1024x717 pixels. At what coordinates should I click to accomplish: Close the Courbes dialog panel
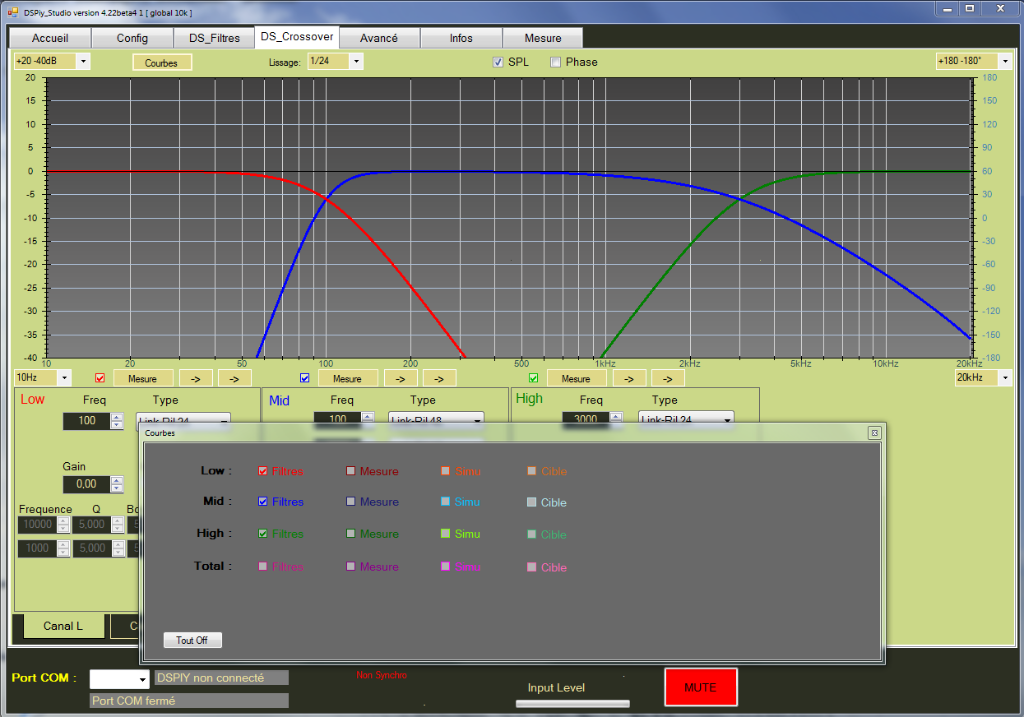pos(873,433)
